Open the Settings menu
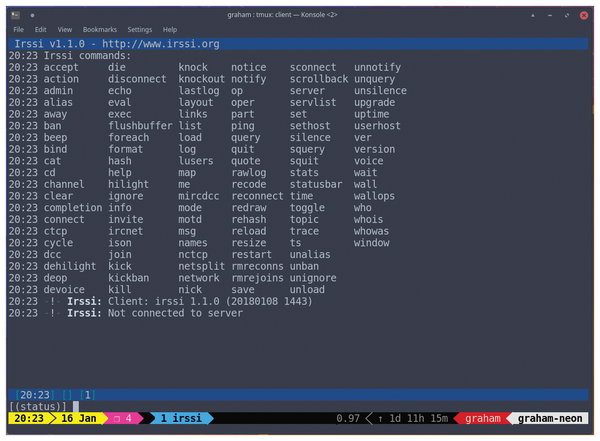The height and width of the screenshot is (441, 600). [x=140, y=29]
